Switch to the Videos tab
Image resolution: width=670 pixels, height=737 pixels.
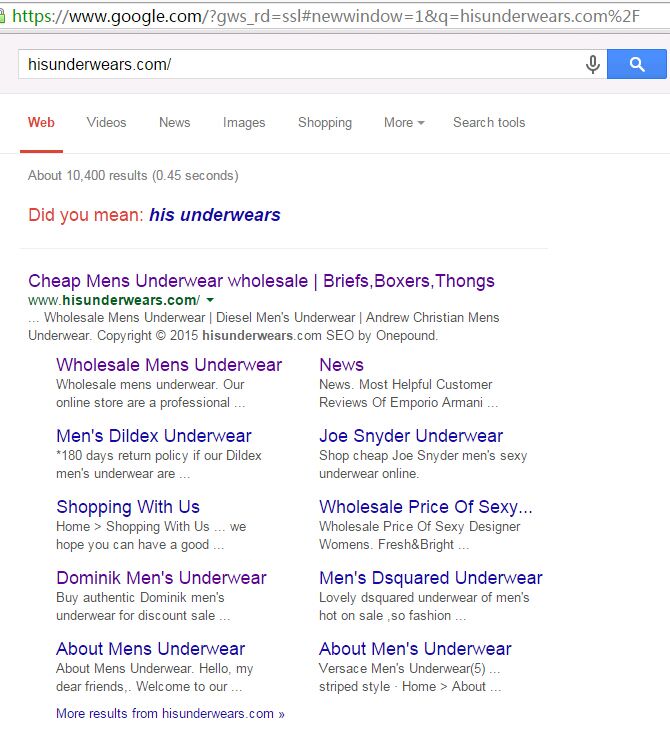pos(106,123)
